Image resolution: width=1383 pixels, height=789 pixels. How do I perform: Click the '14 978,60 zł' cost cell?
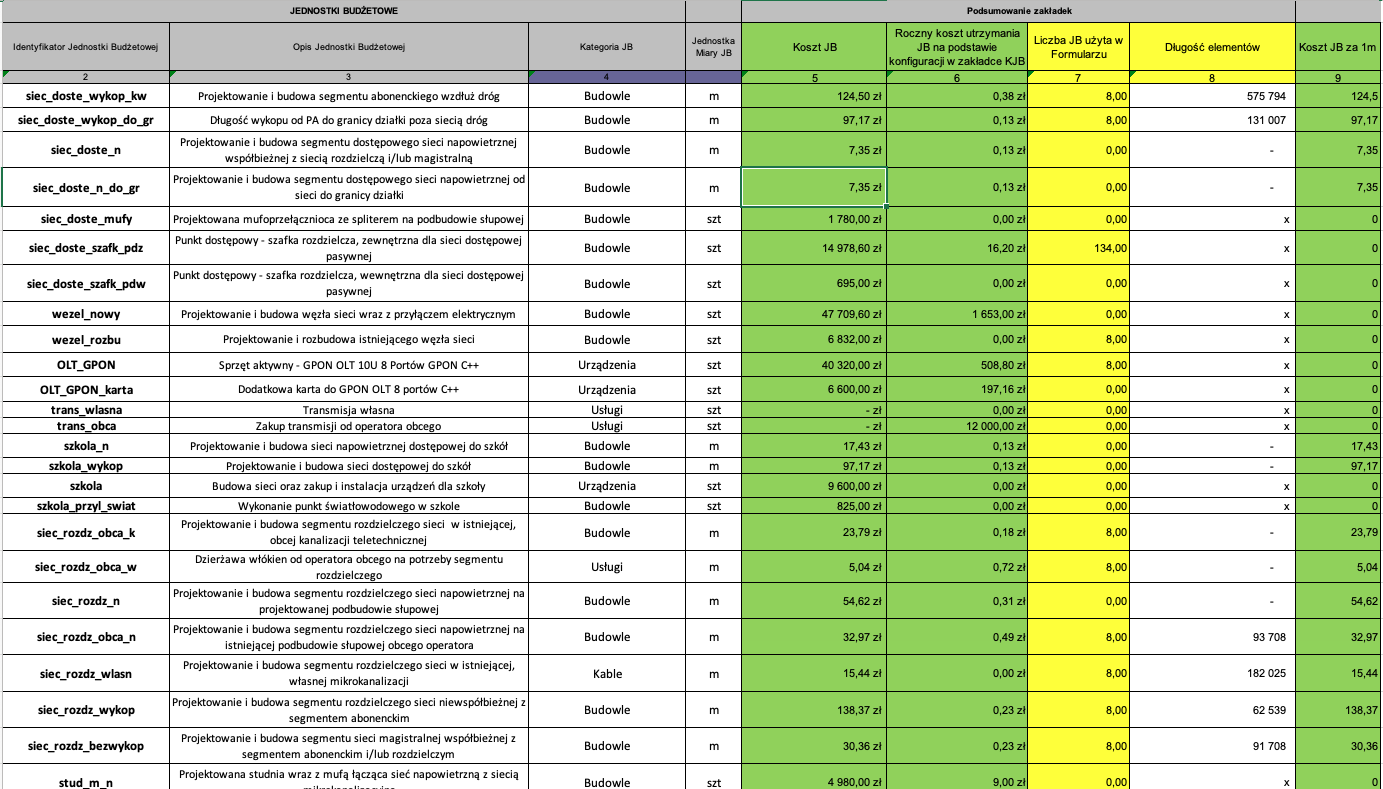tap(814, 248)
